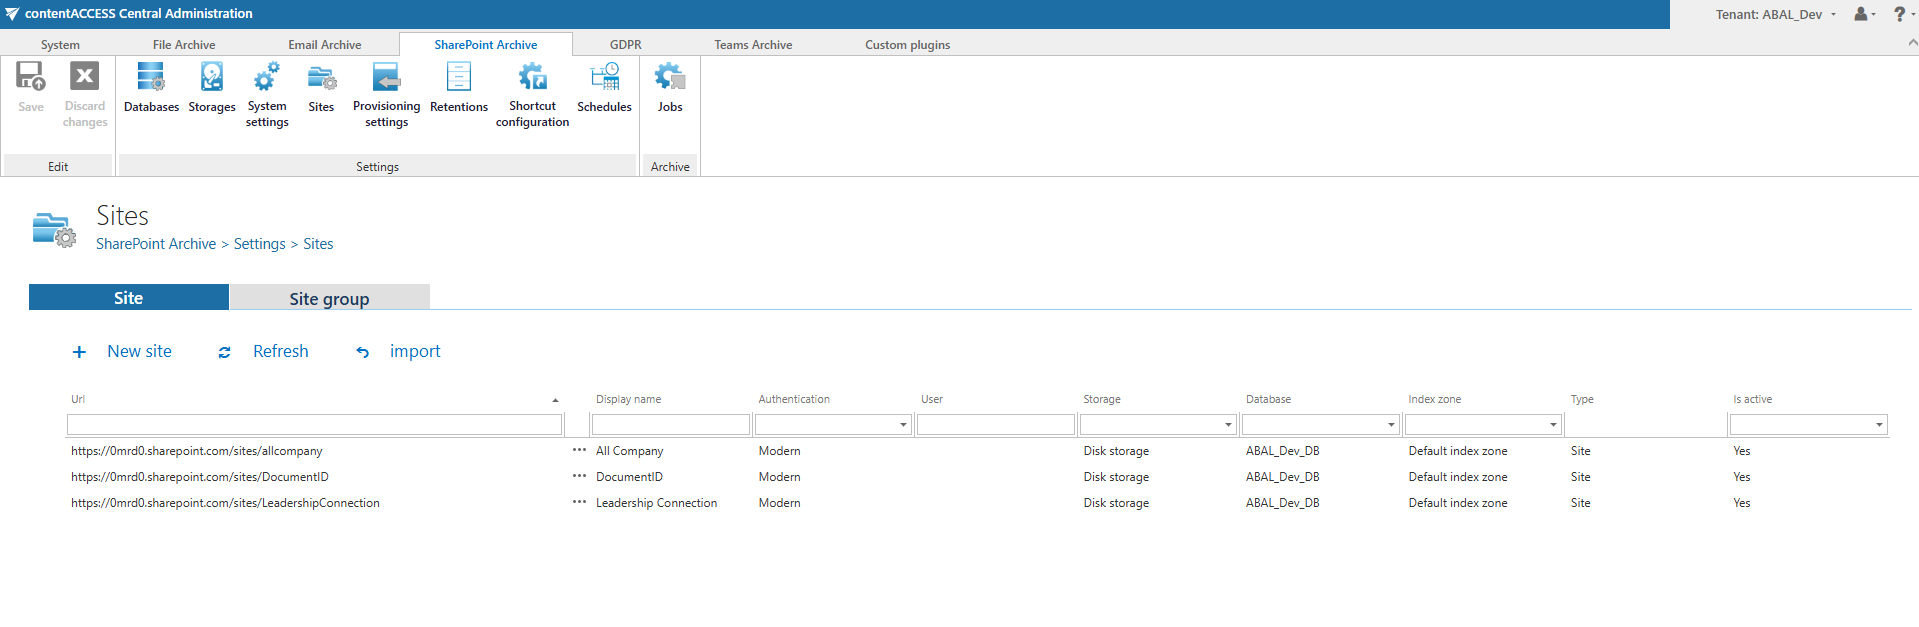Switch to the File Archive tab
1919x627 pixels.
(184, 45)
